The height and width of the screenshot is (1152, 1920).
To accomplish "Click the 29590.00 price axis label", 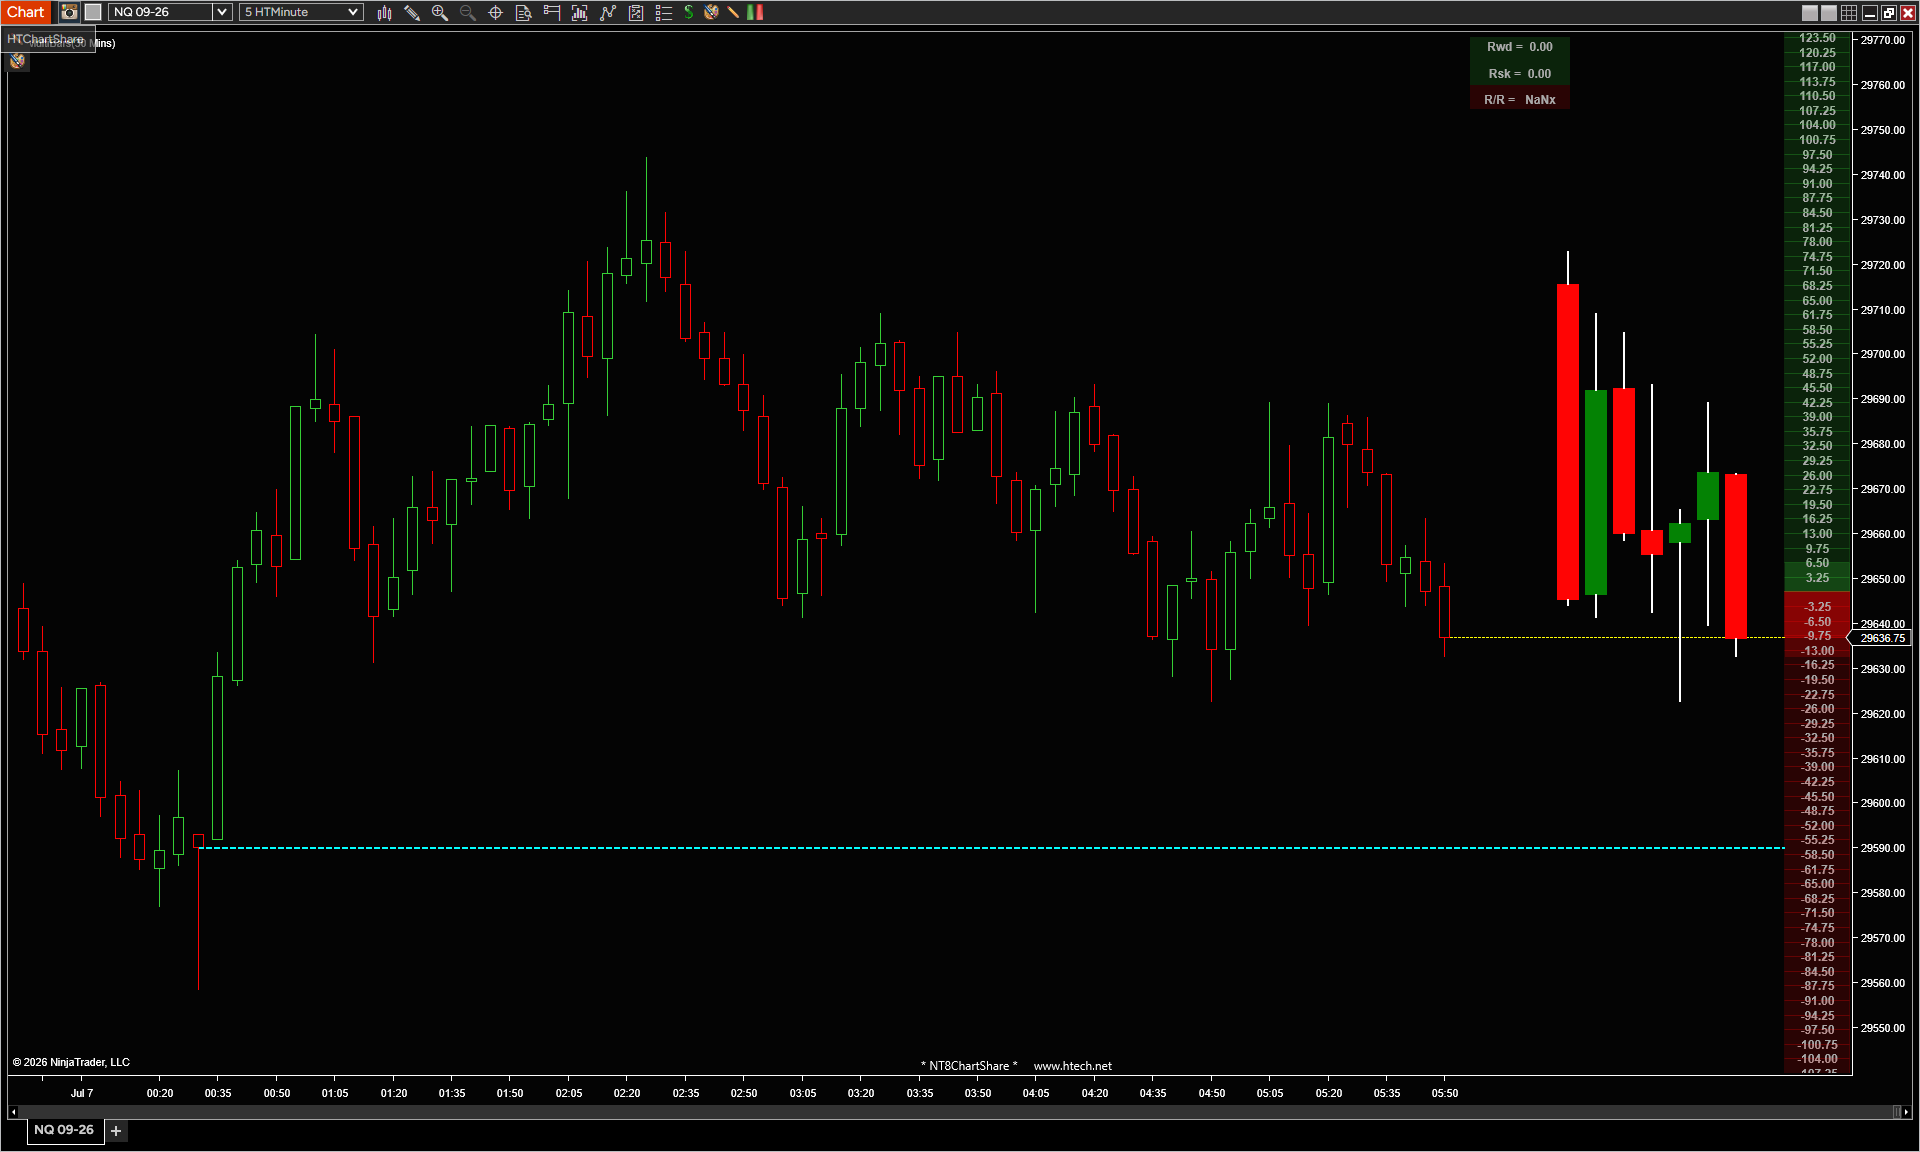I will point(1882,848).
